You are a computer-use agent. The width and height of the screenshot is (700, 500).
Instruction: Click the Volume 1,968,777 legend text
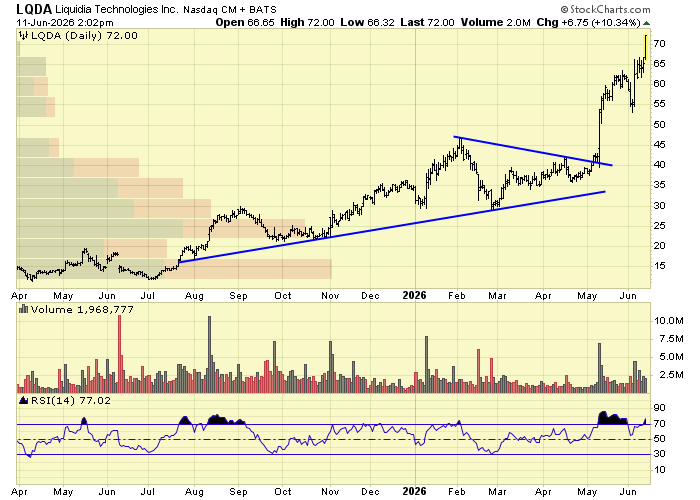click(x=82, y=309)
